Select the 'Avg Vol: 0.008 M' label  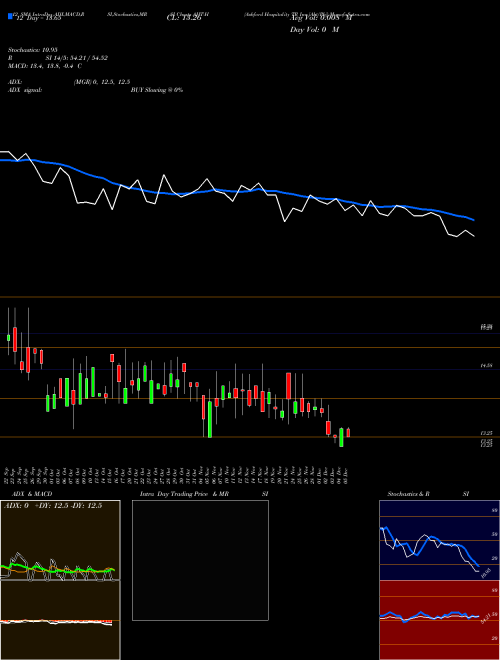click(320, 18)
